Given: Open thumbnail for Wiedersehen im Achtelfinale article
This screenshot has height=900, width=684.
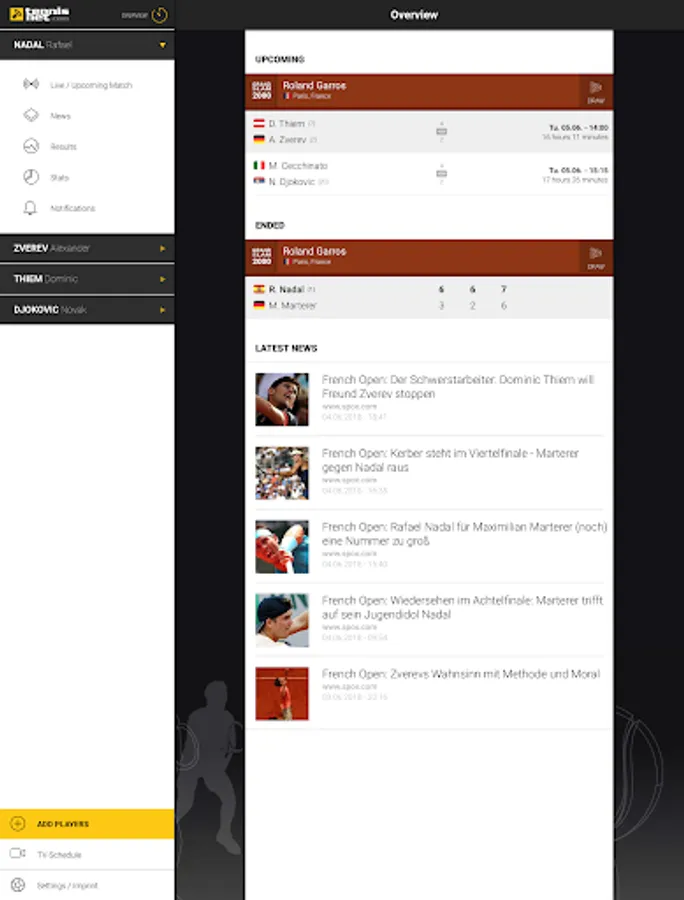Looking at the screenshot, I should (x=282, y=620).
